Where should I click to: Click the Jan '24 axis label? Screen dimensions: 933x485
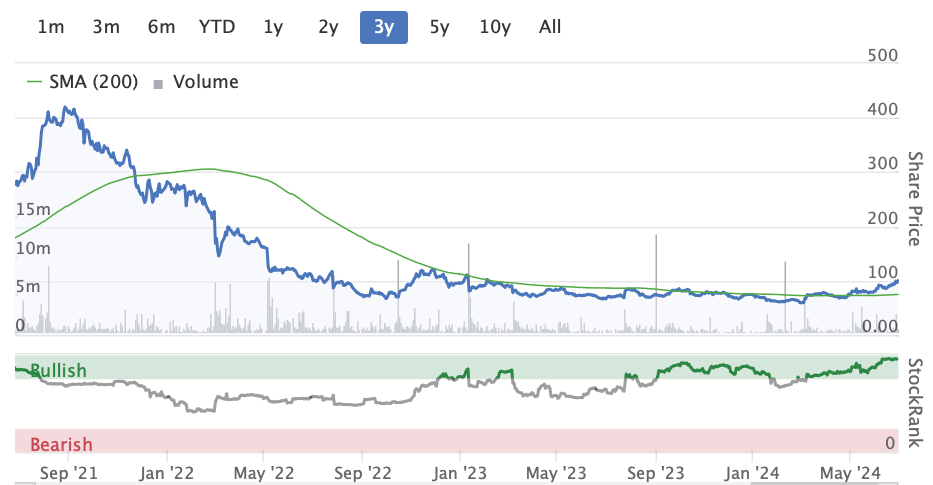click(x=752, y=473)
